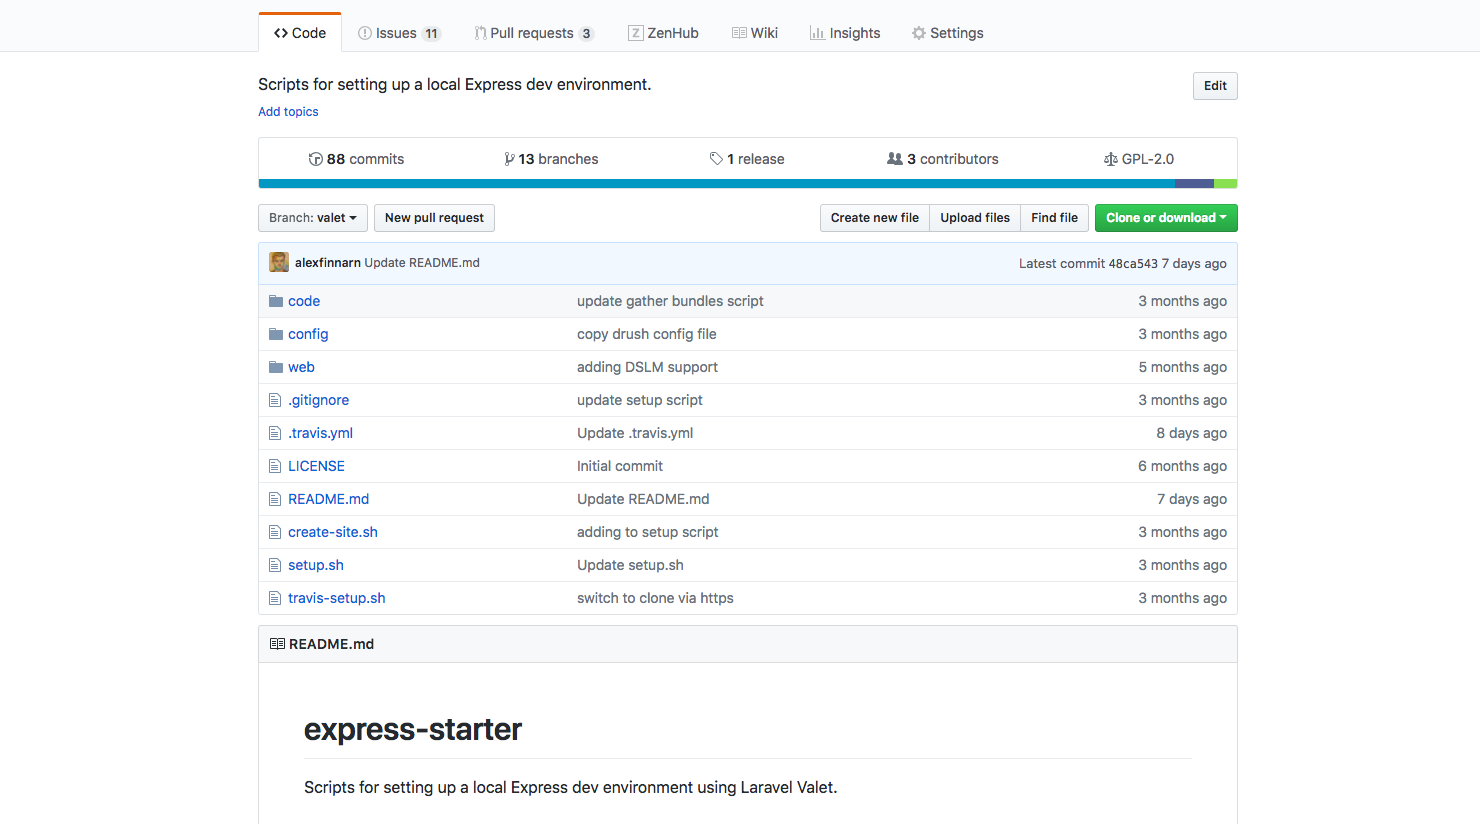Click the web folder icon

276,367
